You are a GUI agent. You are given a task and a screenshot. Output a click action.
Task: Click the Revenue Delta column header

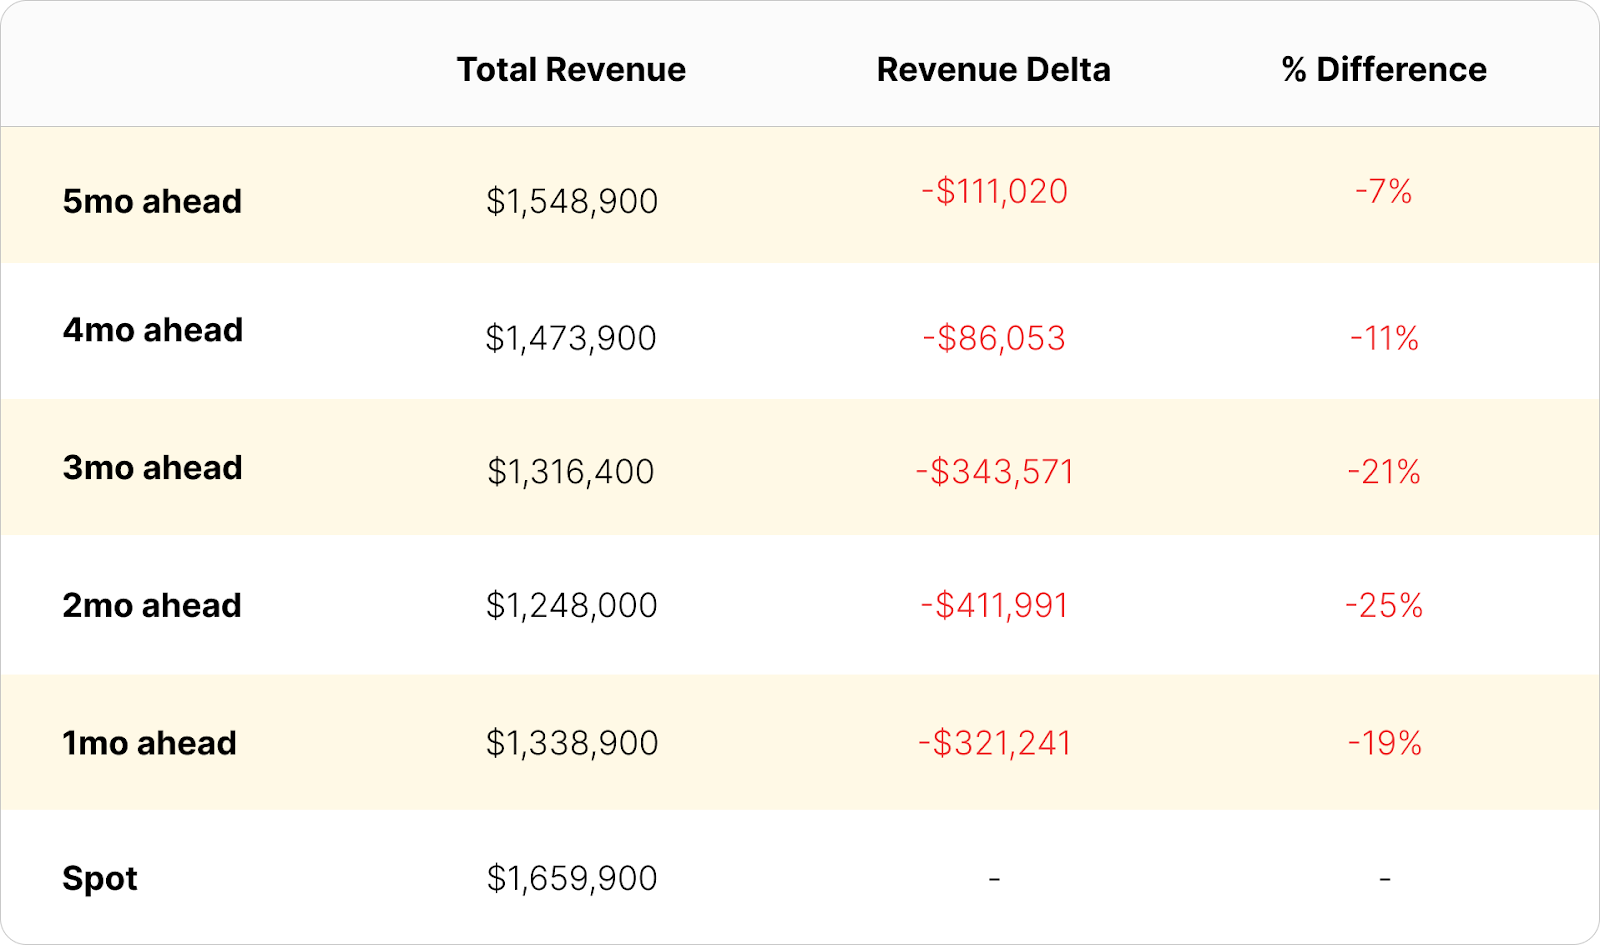click(993, 70)
